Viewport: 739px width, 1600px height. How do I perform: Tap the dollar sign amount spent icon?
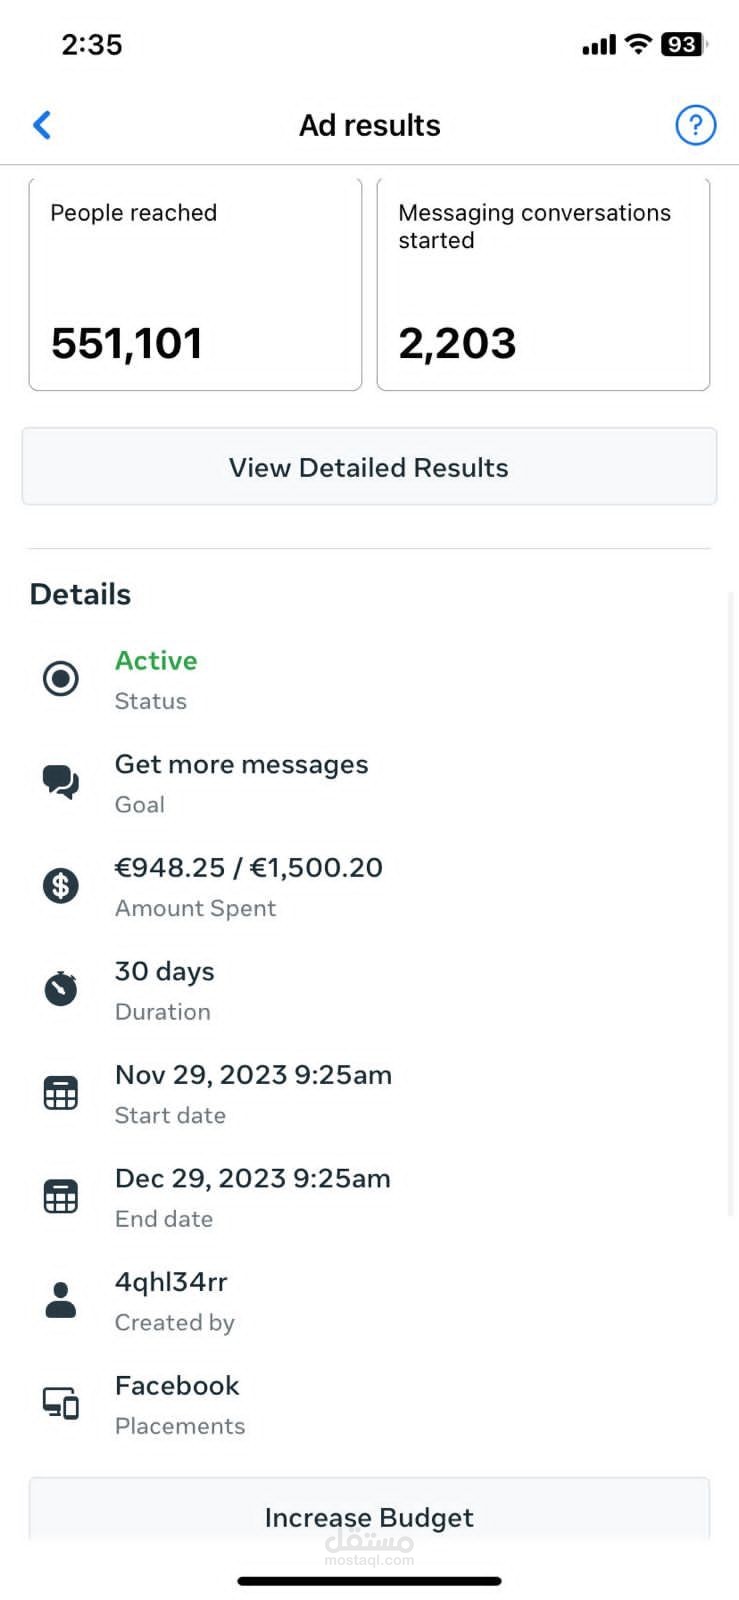(x=61, y=885)
